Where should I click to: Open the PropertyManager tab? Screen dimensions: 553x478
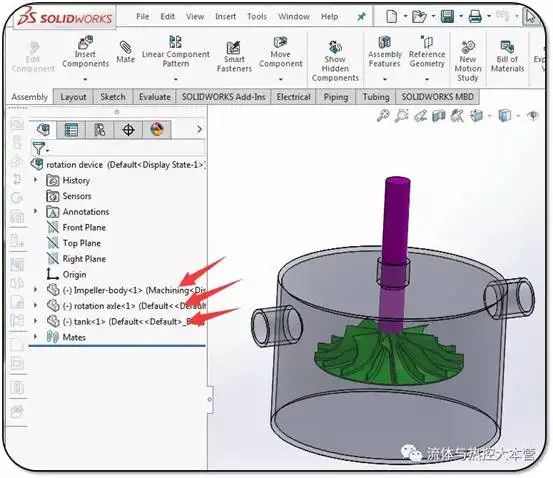(71, 129)
